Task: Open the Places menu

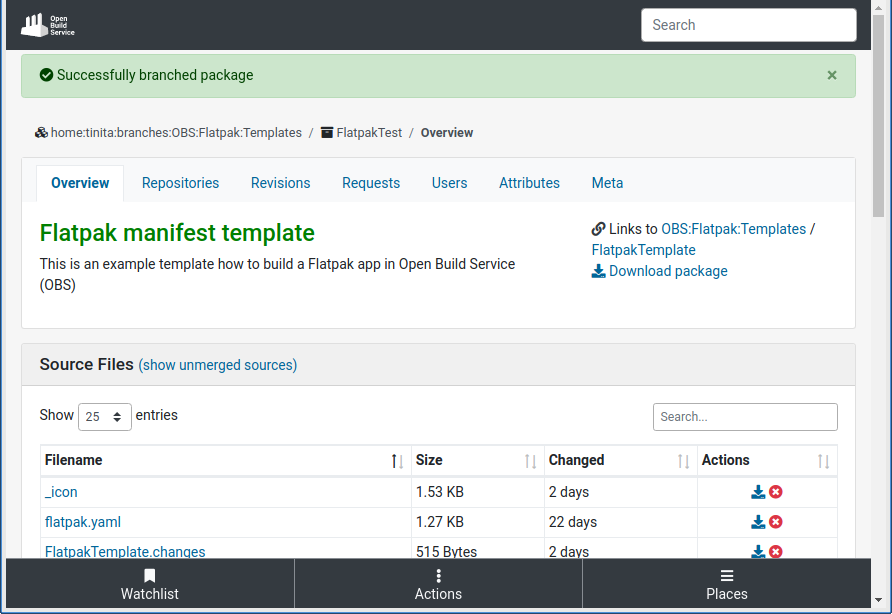Action: pyautogui.click(x=726, y=583)
